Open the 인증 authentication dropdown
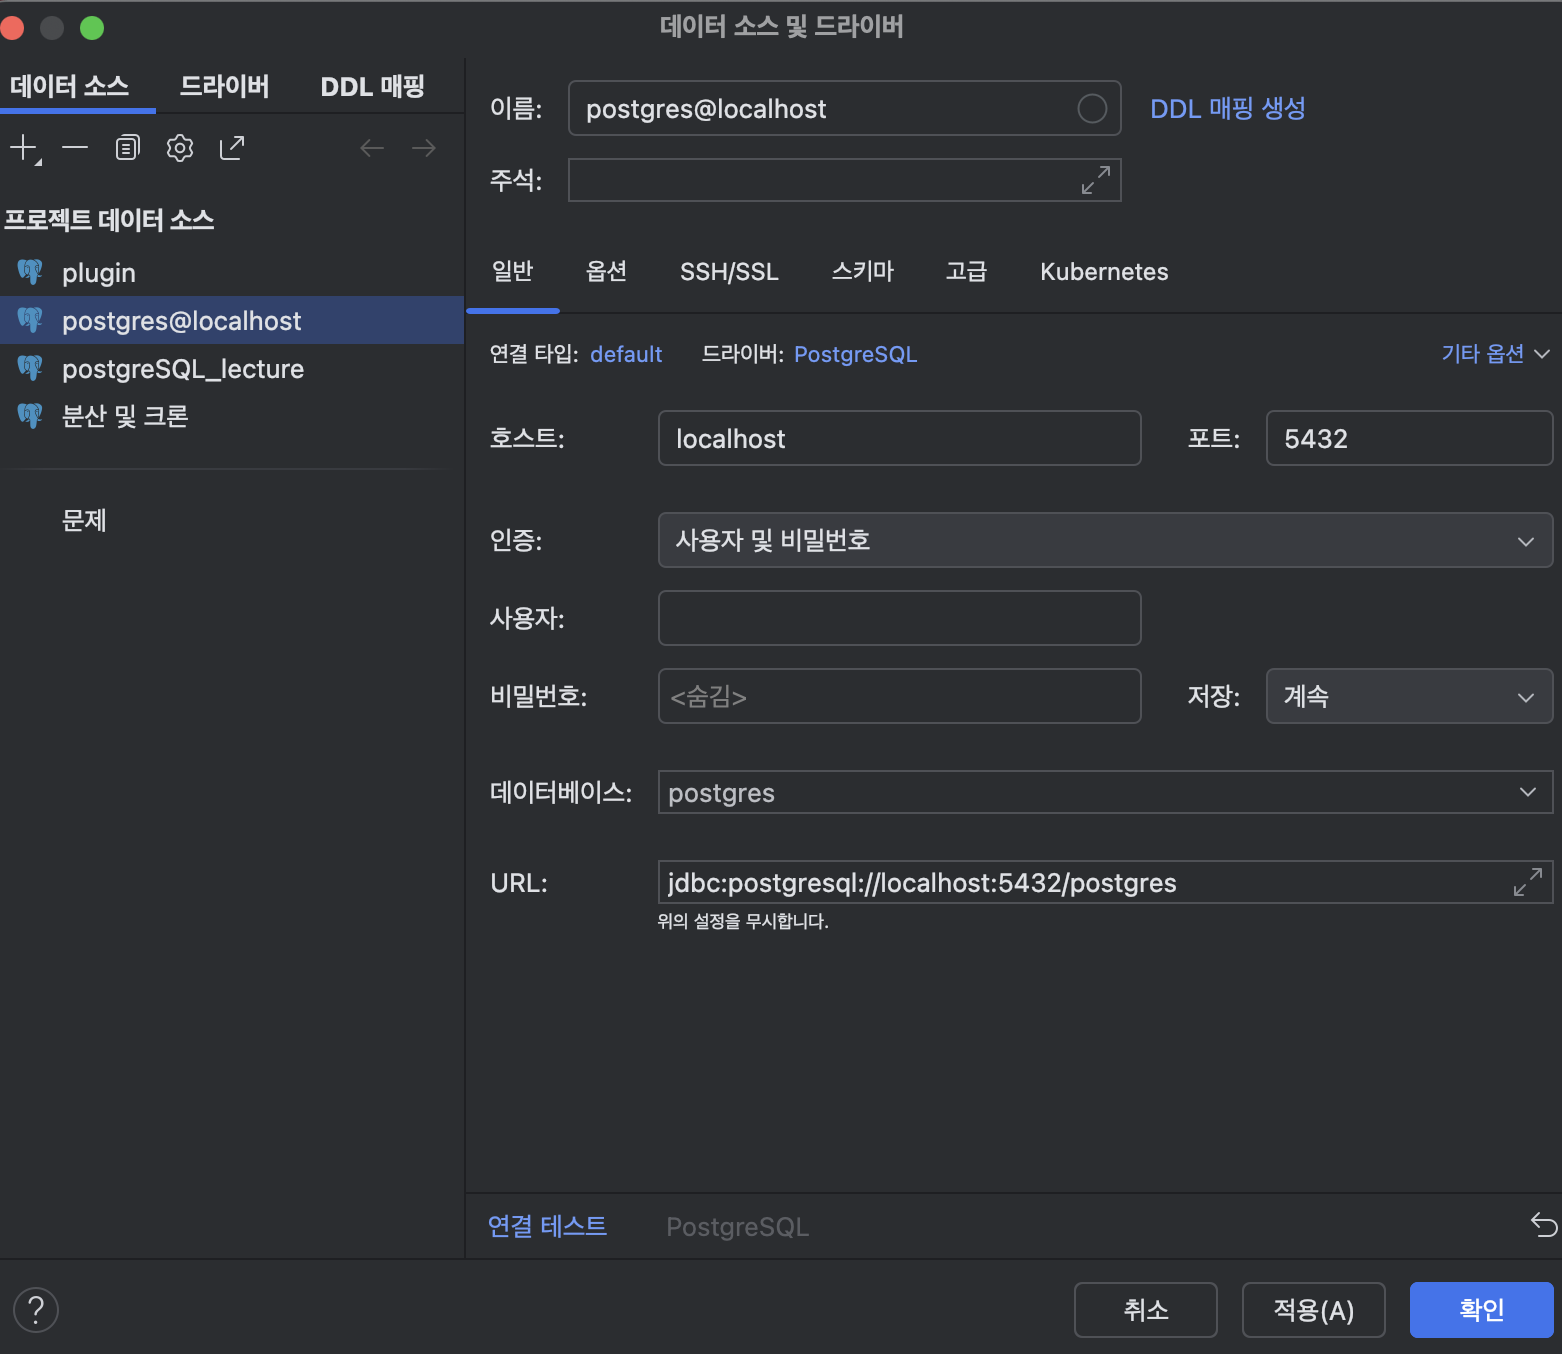The image size is (1562, 1354). (x=1105, y=540)
